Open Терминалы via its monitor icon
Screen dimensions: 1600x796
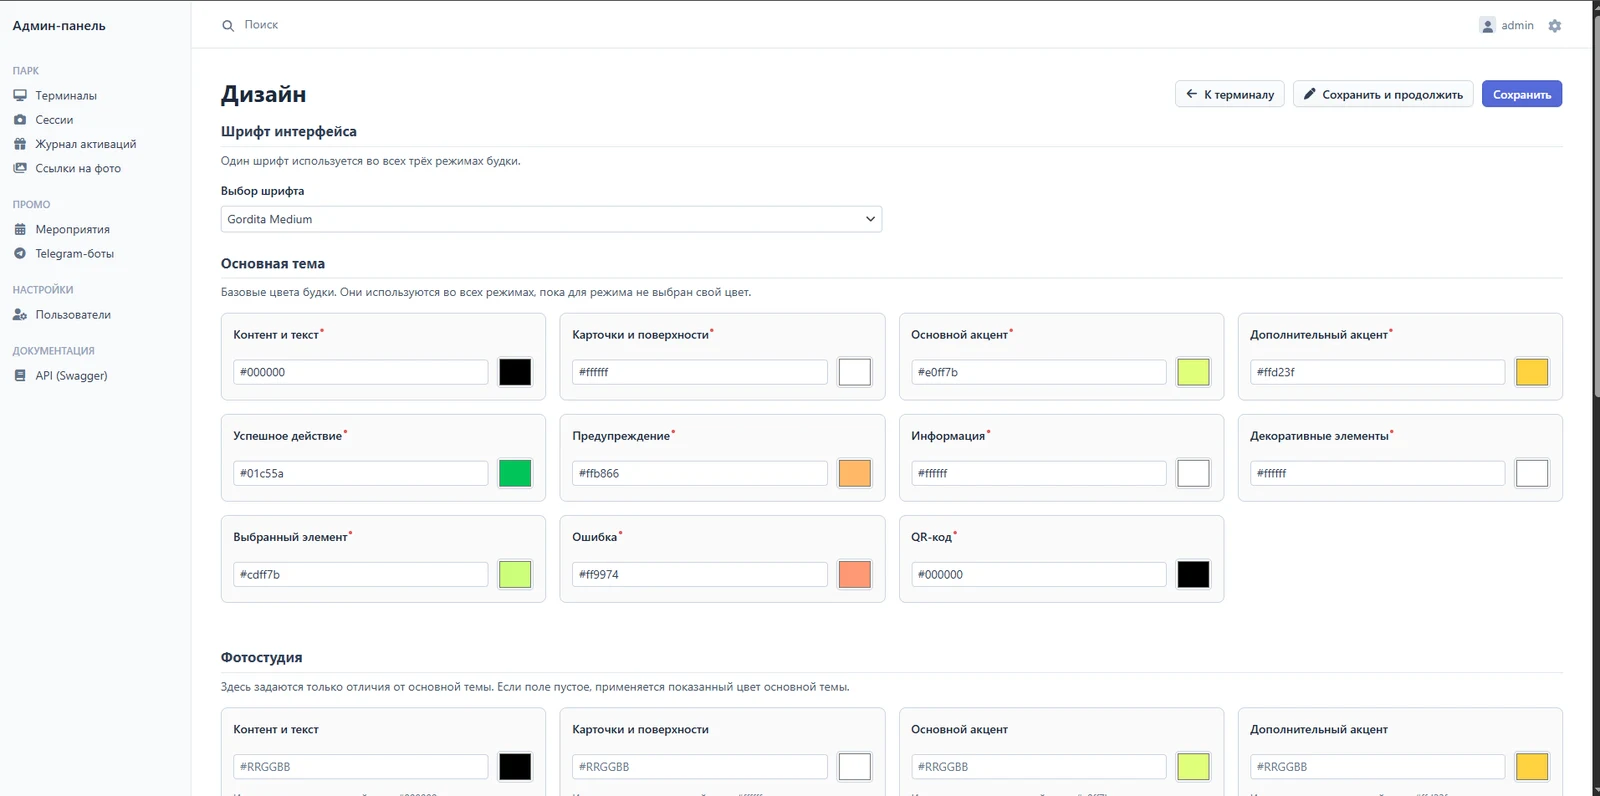[x=20, y=95]
